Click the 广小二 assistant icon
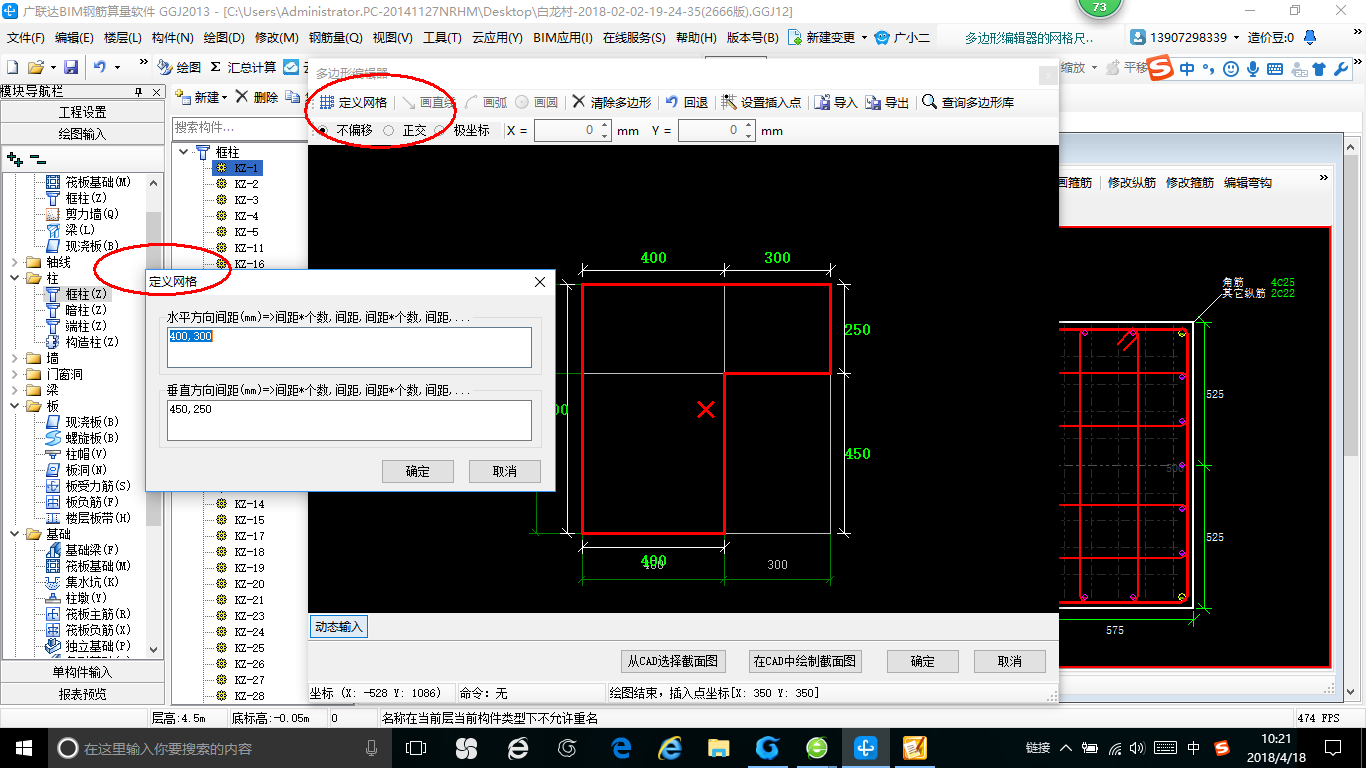1366x768 pixels. (882, 37)
